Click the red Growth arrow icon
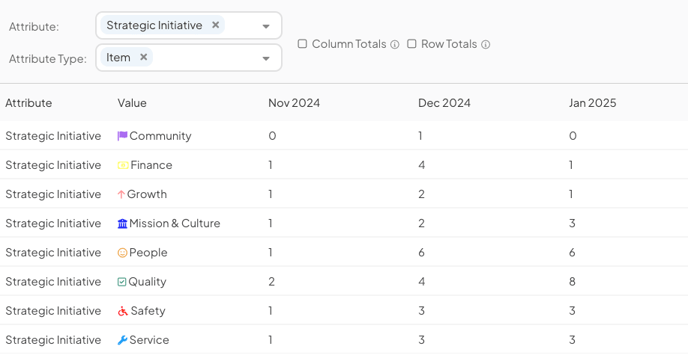 point(121,194)
